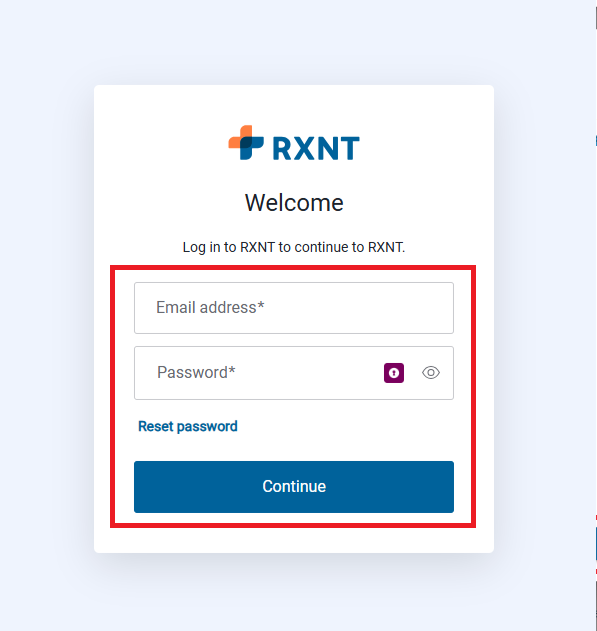Open the Reset password link
Image resolution: width=597 pixels, height=631 pixels.
pyautogui.click(x=188, y=426)
